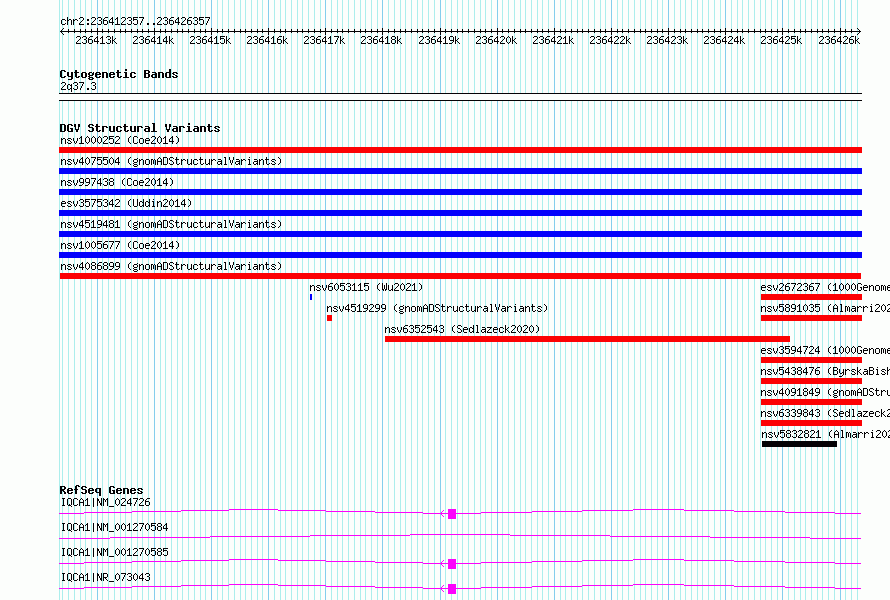
Task: Click the 236416k ruler tick label
Action: pos(267,40)
